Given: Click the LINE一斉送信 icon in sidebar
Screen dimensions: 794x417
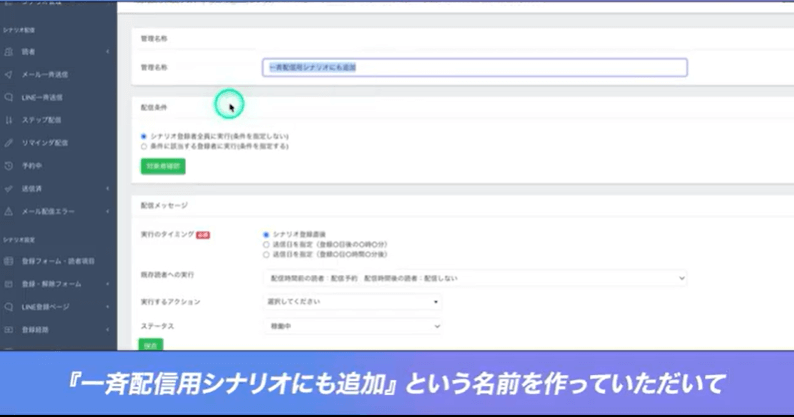Looking at the screenshot, I should coord(9,97).
